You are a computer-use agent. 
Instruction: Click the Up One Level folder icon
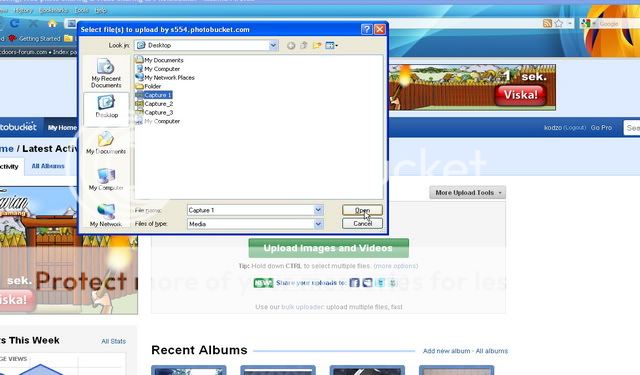coord(304,45)
